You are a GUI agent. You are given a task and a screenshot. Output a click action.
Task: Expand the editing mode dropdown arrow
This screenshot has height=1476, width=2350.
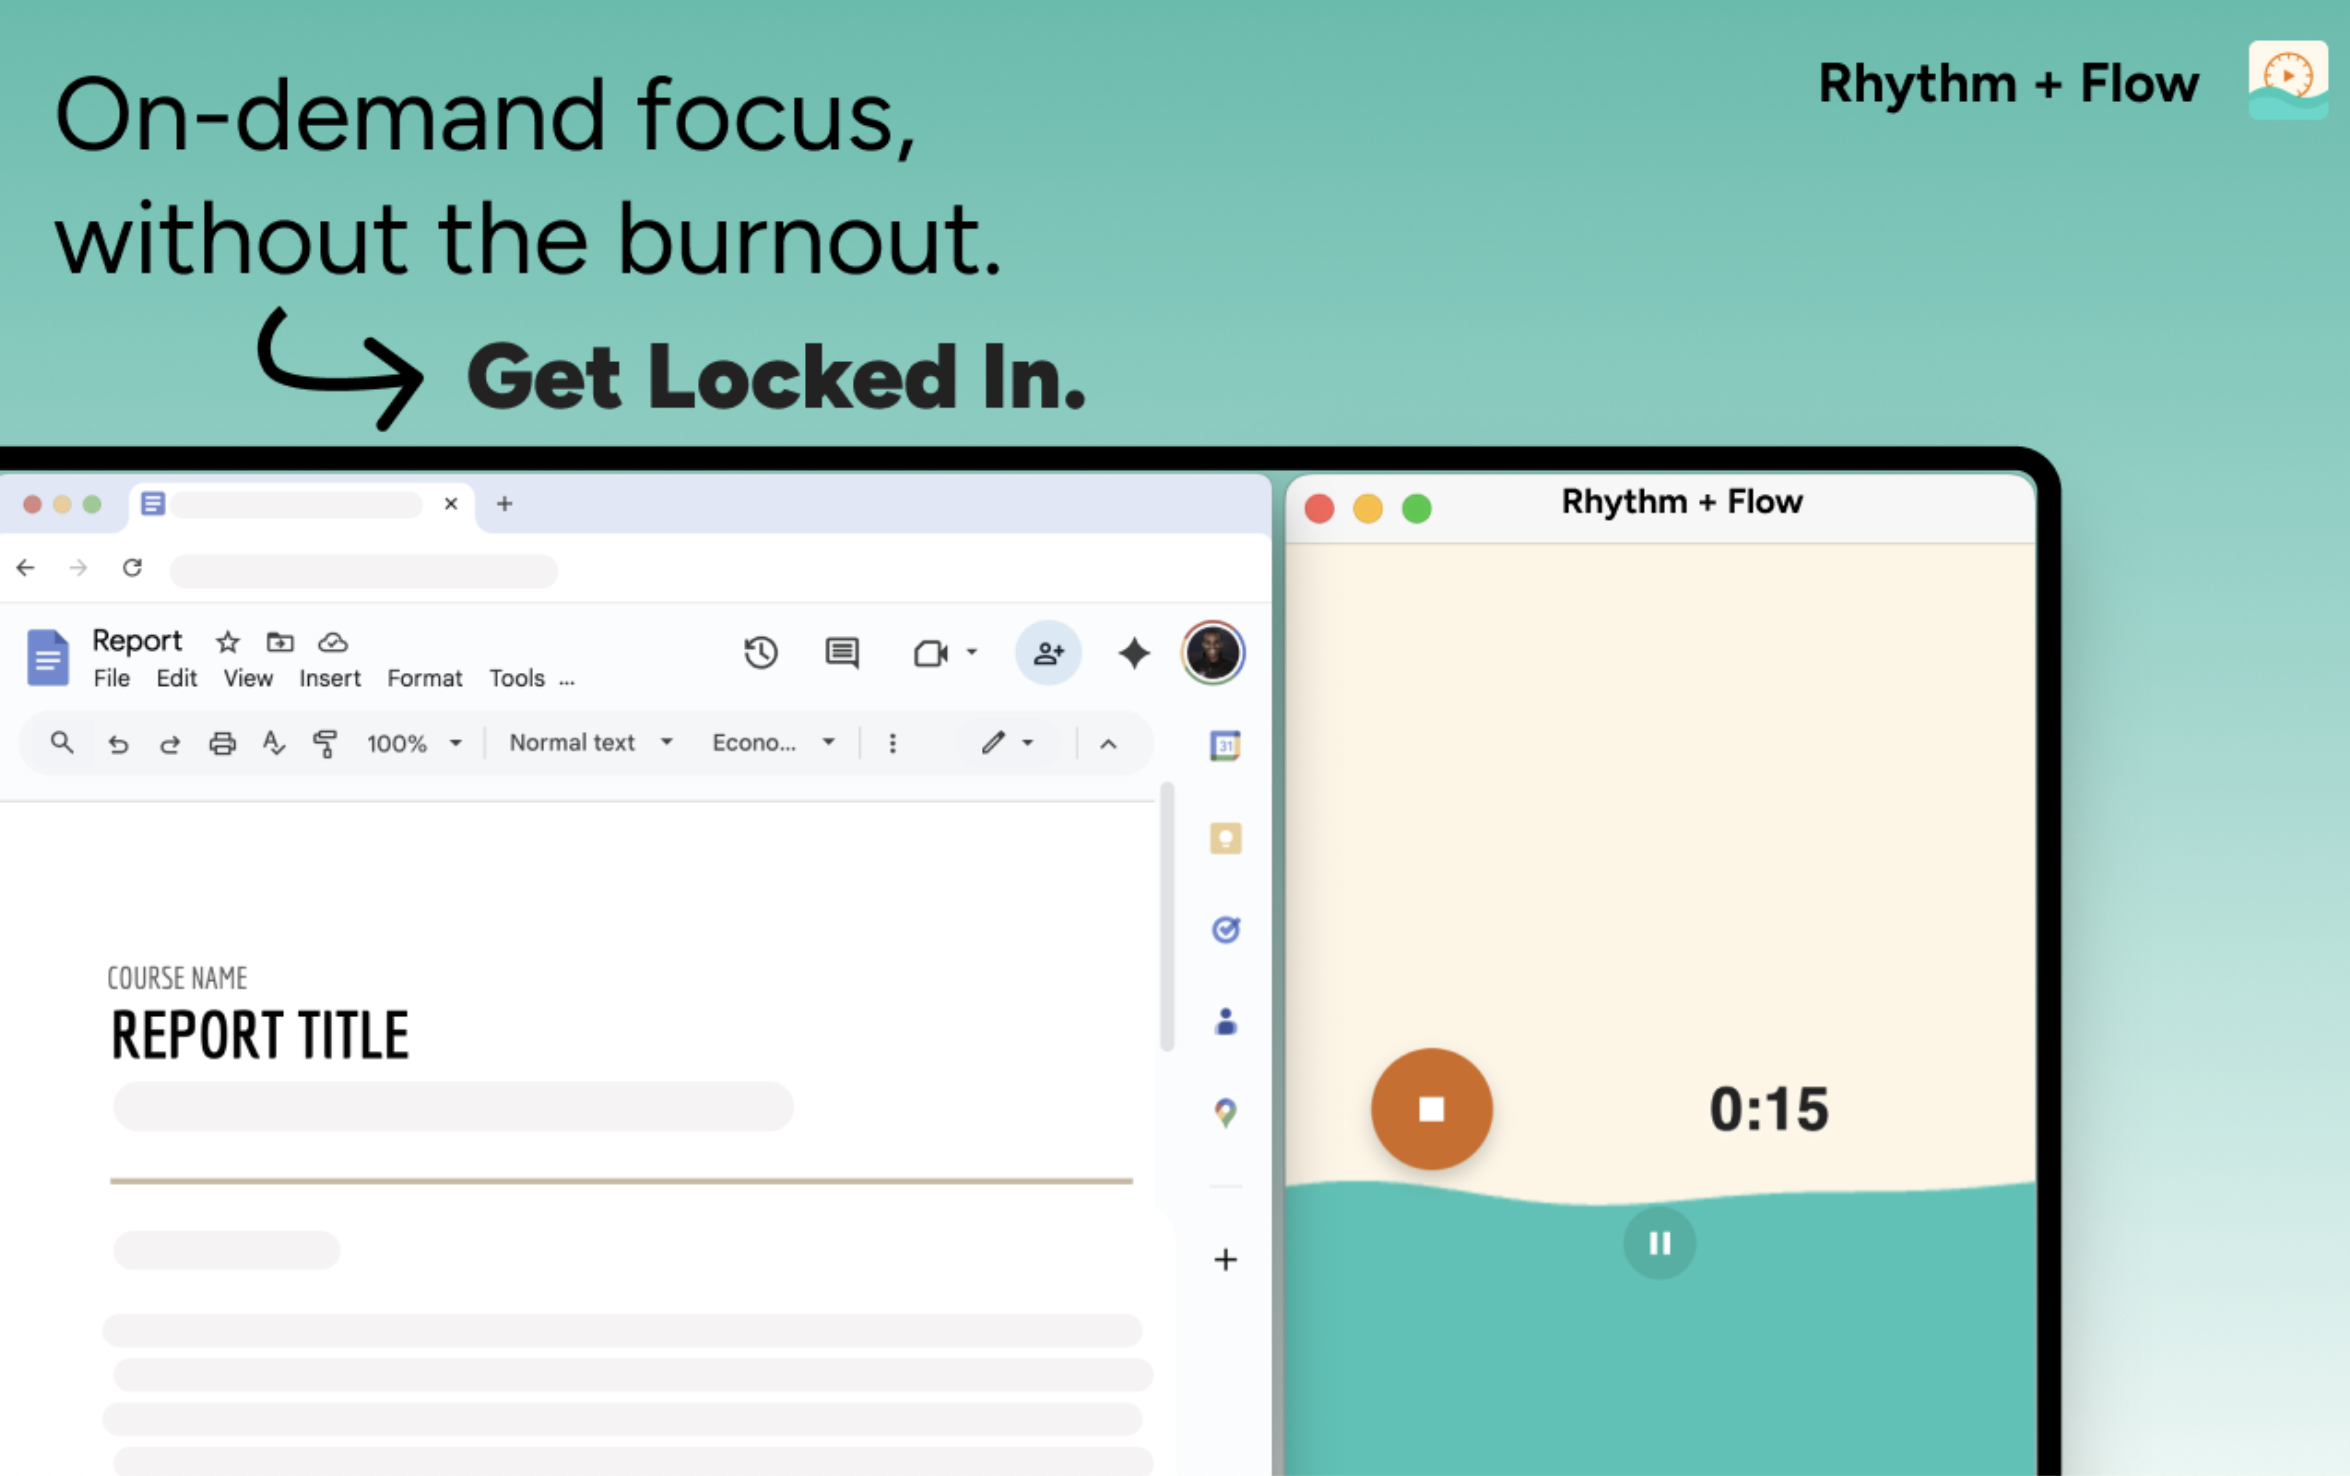click(x=1027, y=743)
